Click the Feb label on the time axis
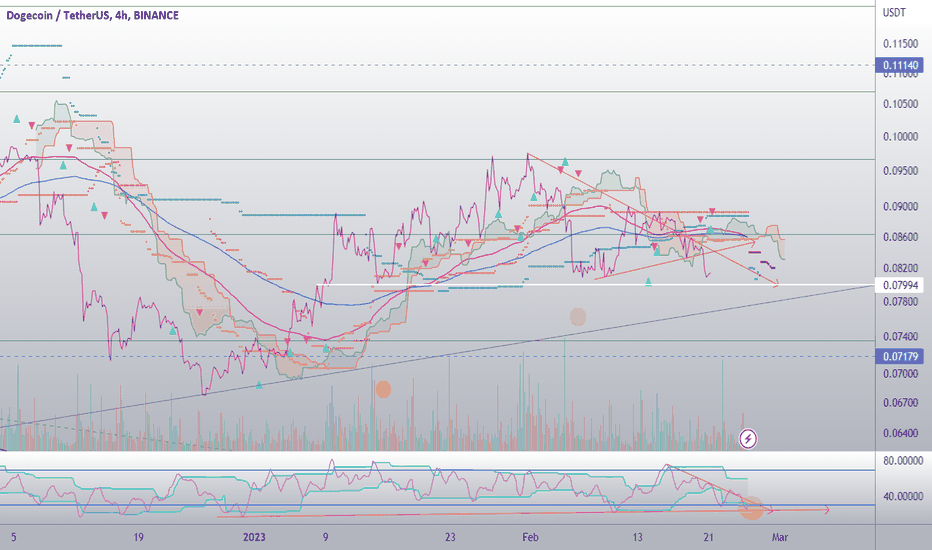 (530, 538)
